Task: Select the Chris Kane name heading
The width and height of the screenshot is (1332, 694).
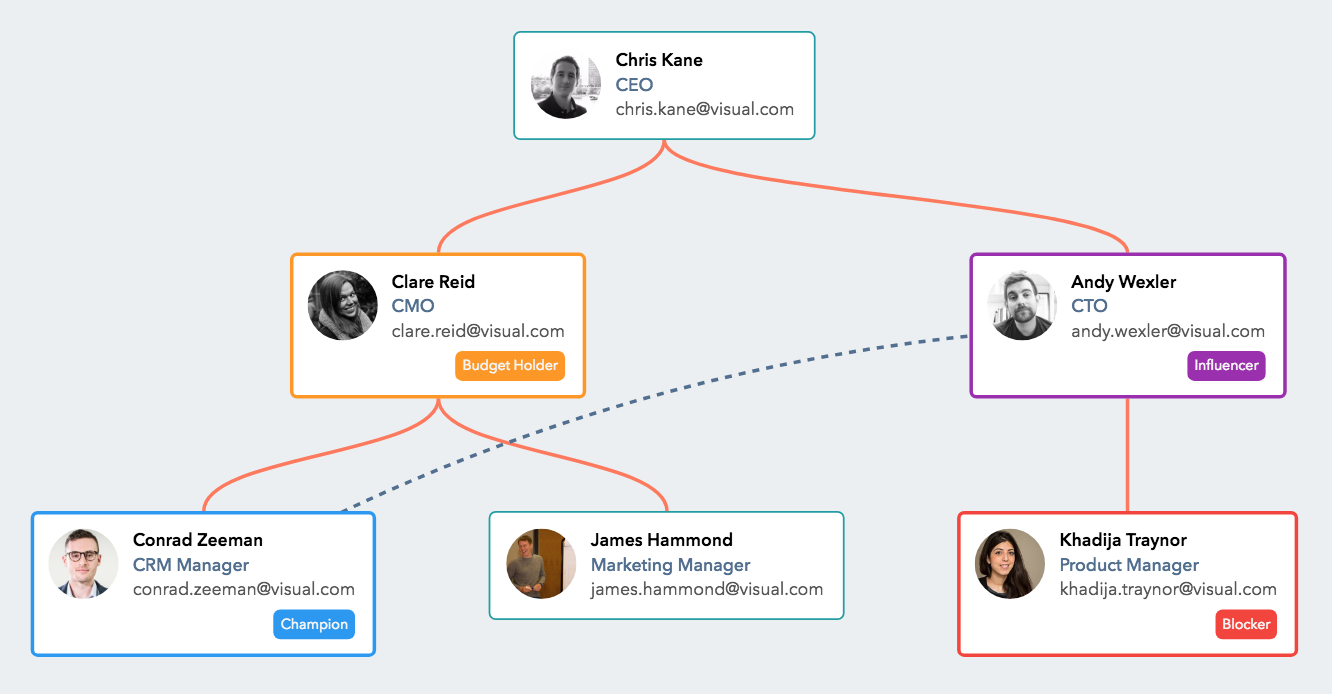Action: point(659,60)
